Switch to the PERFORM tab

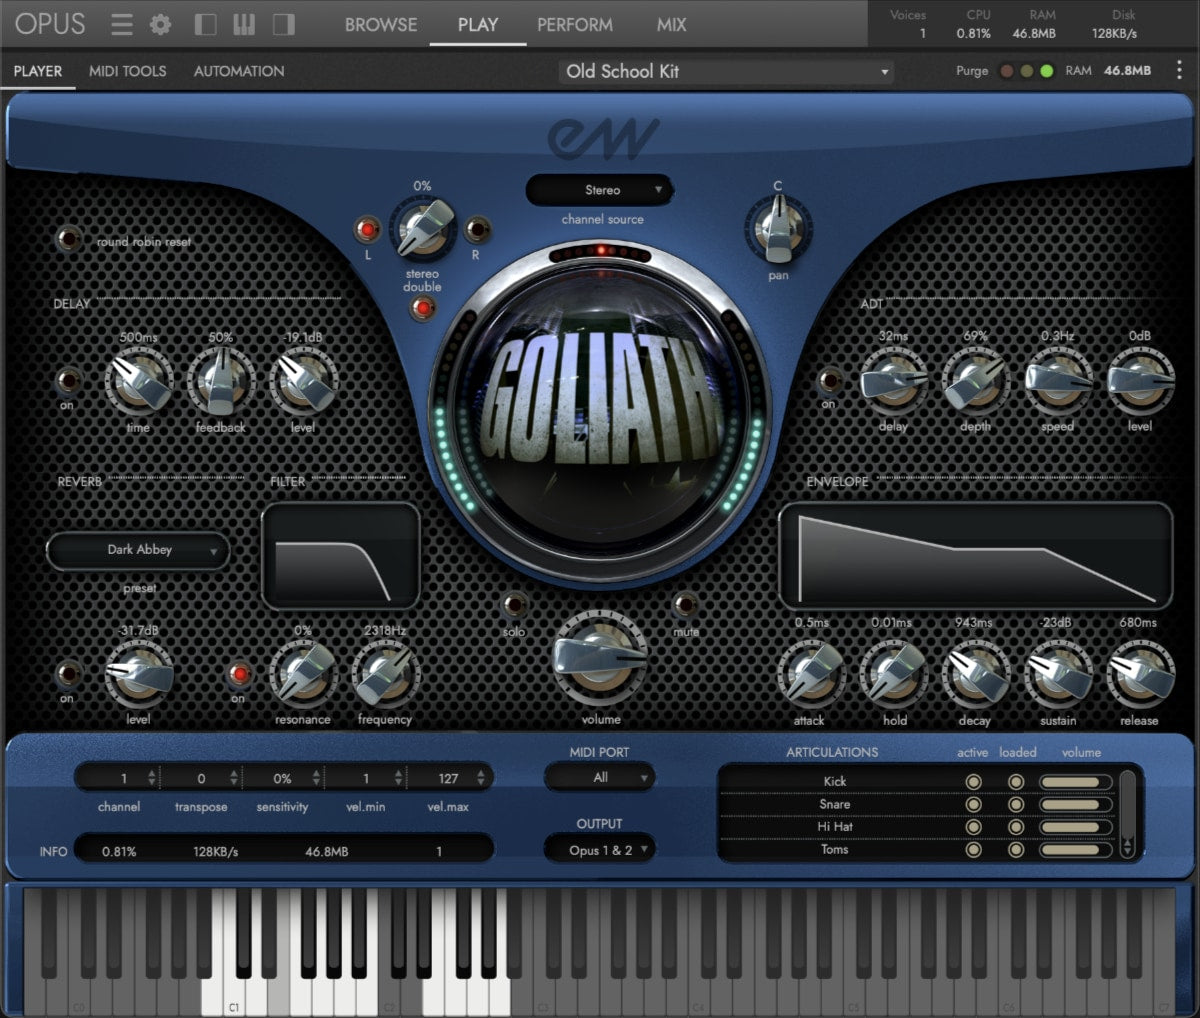point(575,25)
